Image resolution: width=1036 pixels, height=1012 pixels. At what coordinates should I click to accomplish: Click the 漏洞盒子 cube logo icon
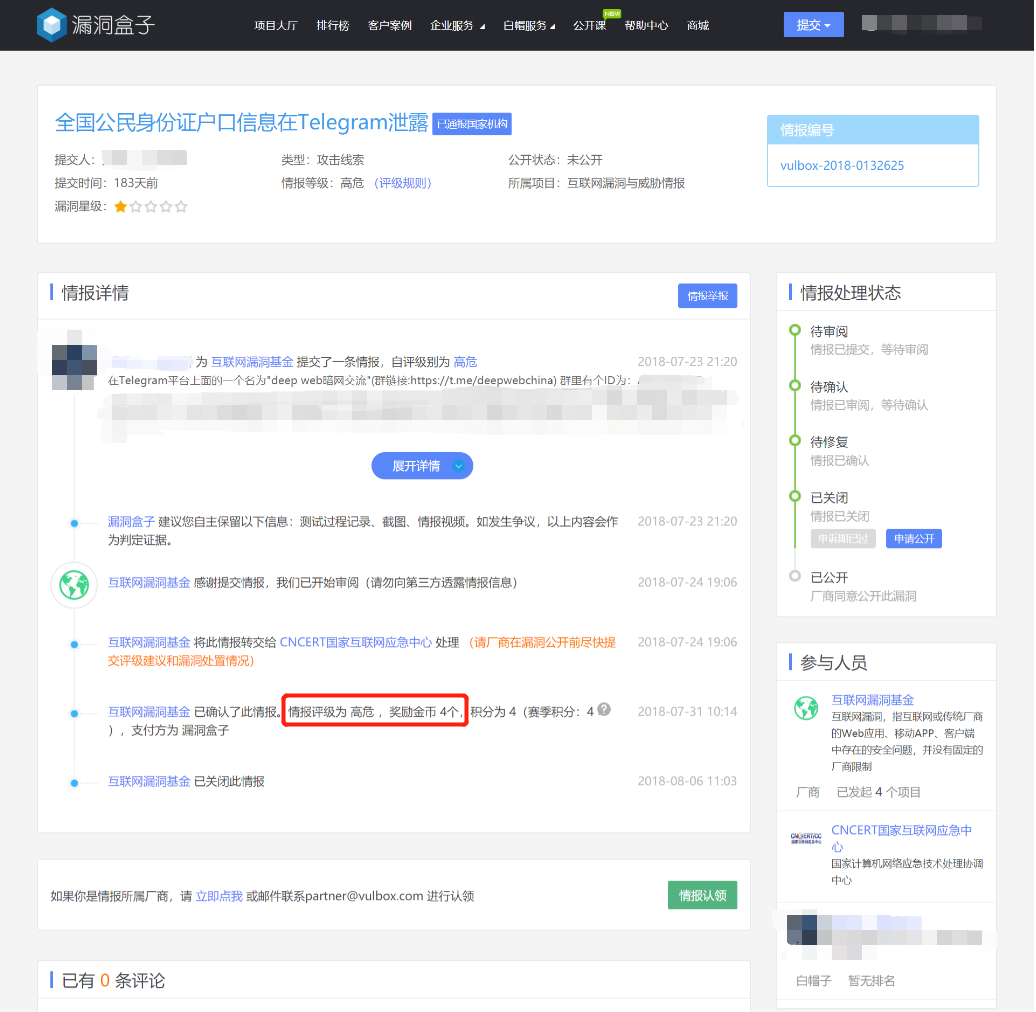(x=52, y=25)
